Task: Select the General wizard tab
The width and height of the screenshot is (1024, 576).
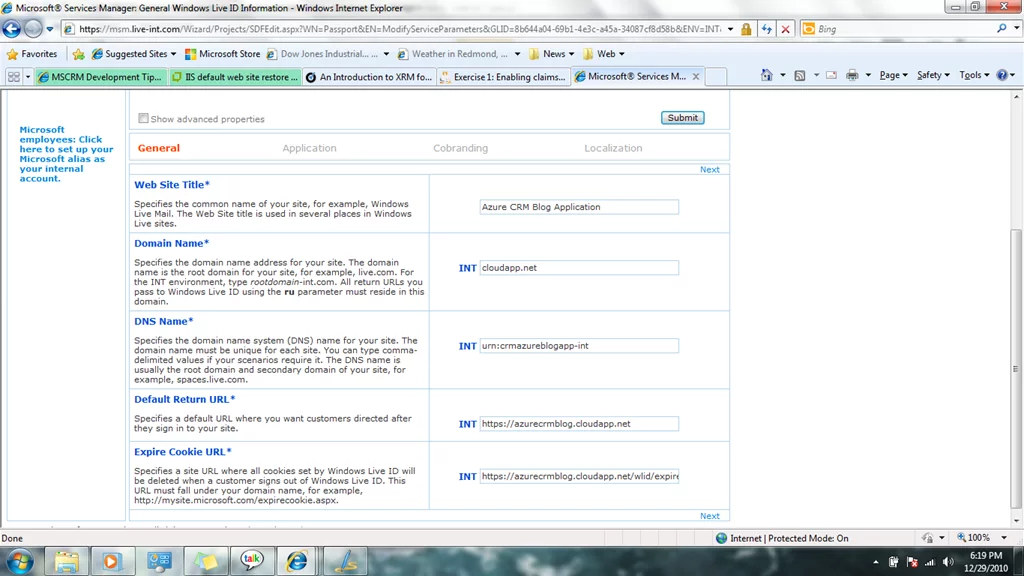Action: click(159, 148)
